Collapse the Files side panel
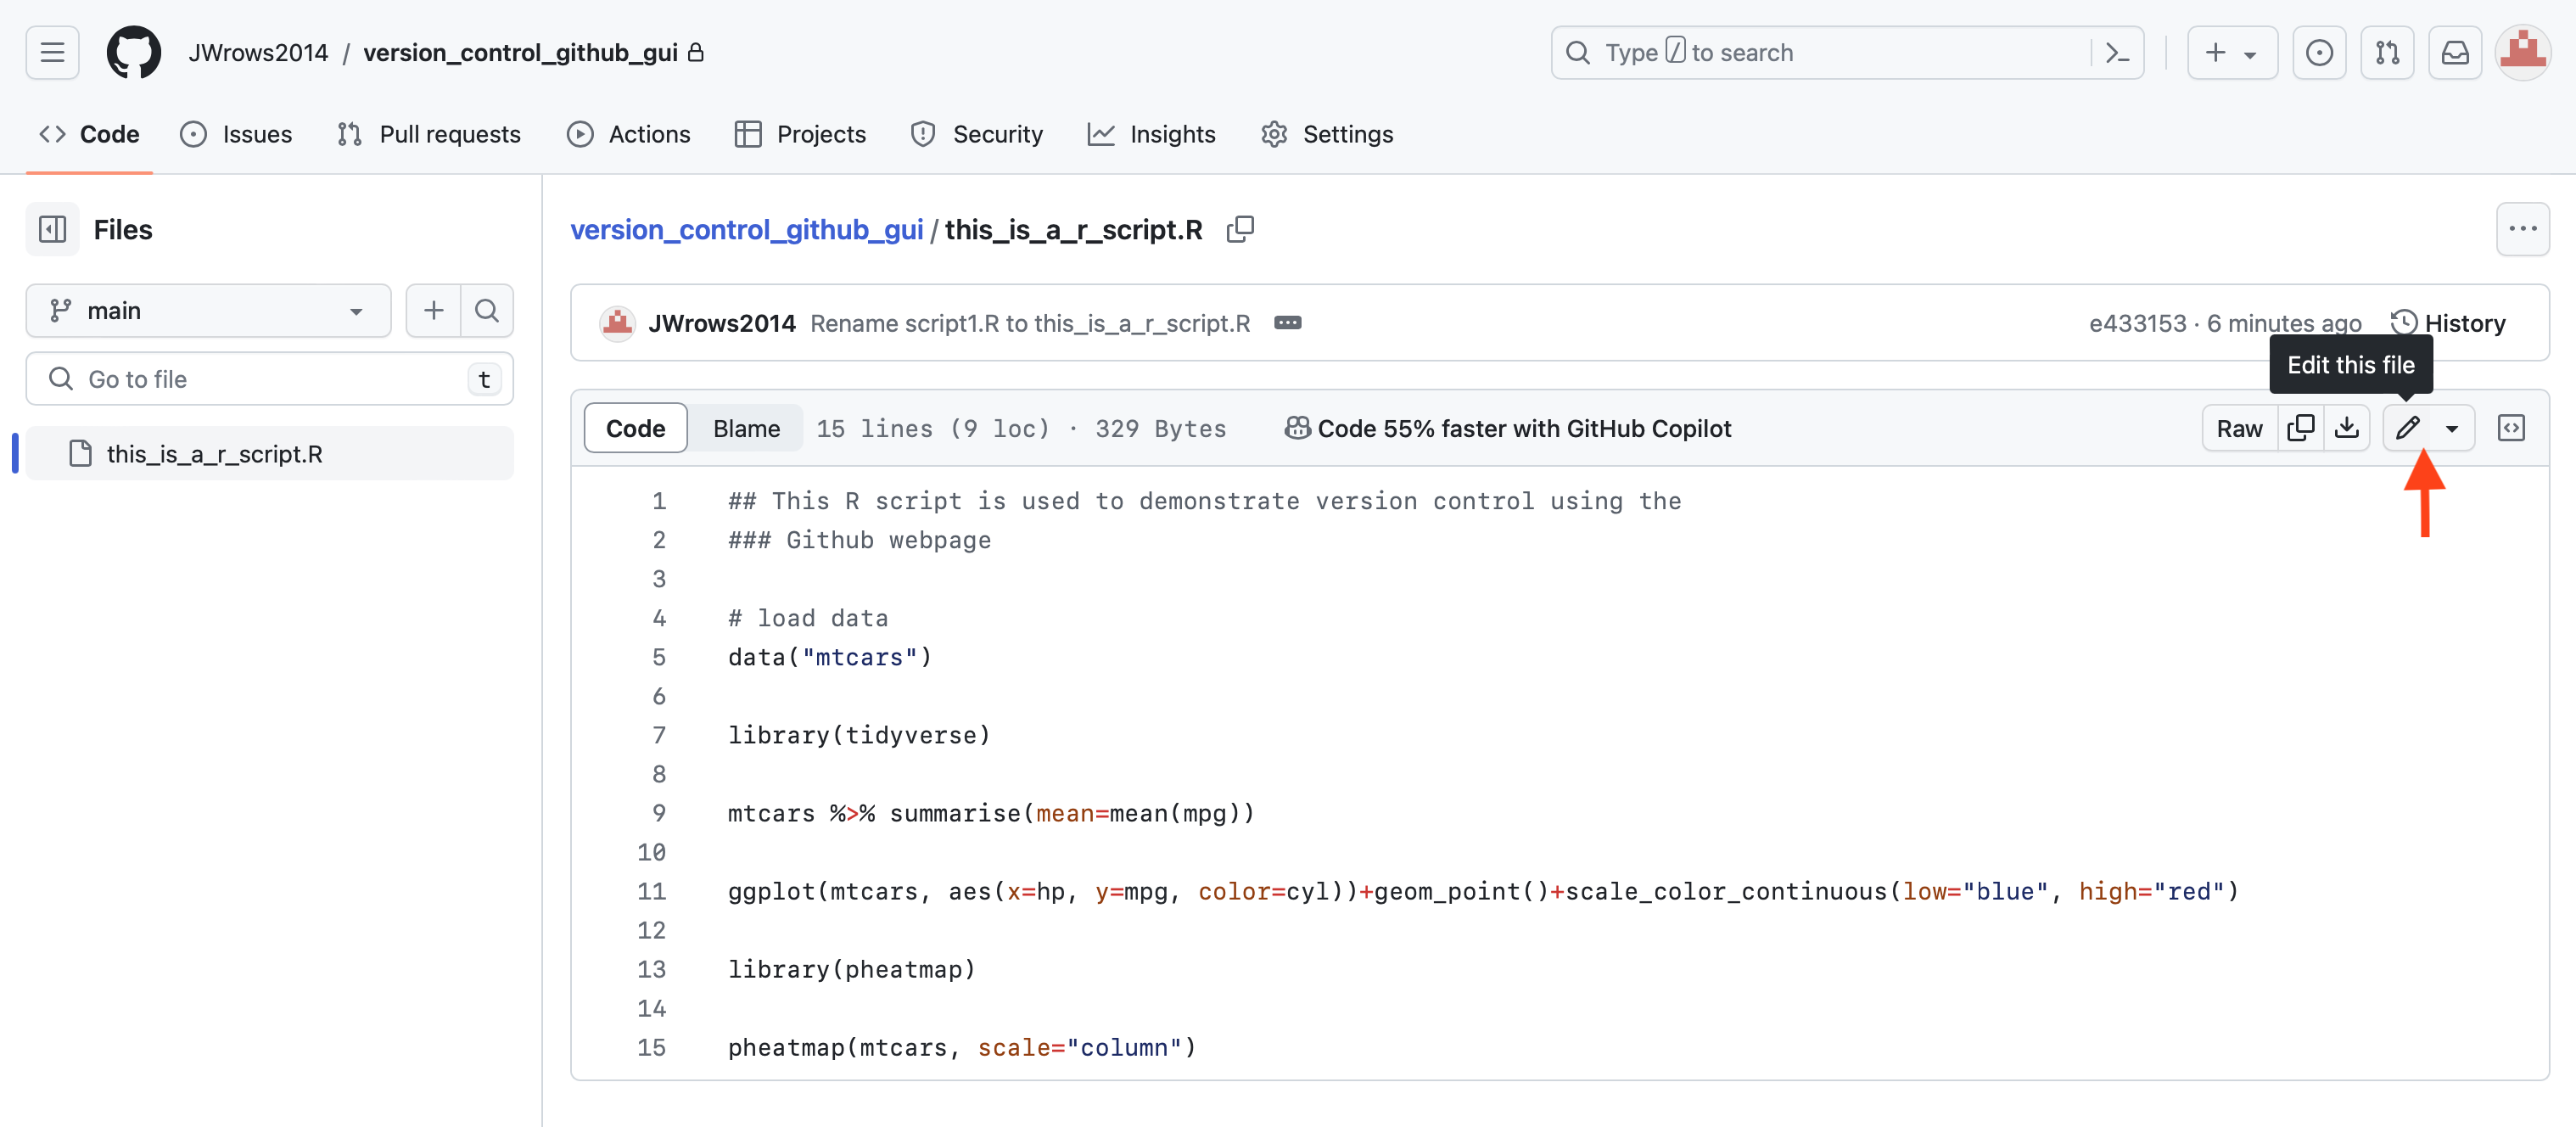2576x1127 pixels. [53, 229]
